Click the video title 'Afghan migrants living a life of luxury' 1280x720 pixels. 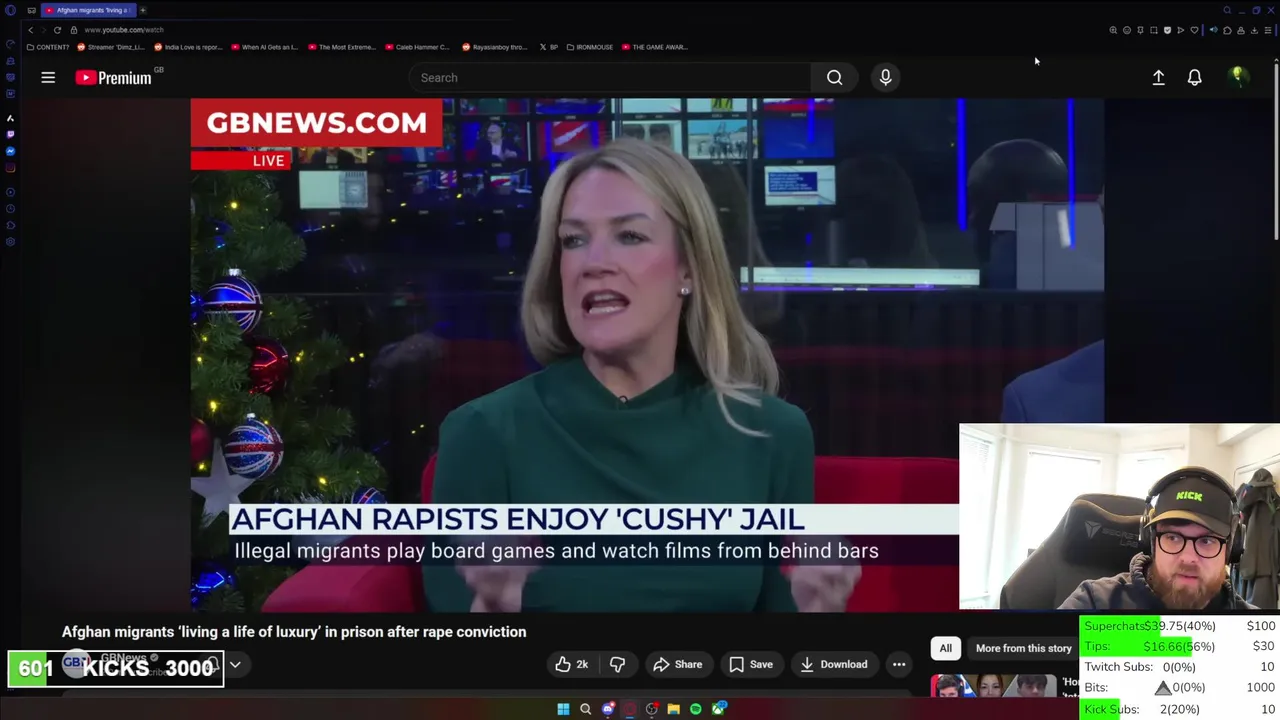[x=294, y=632]
